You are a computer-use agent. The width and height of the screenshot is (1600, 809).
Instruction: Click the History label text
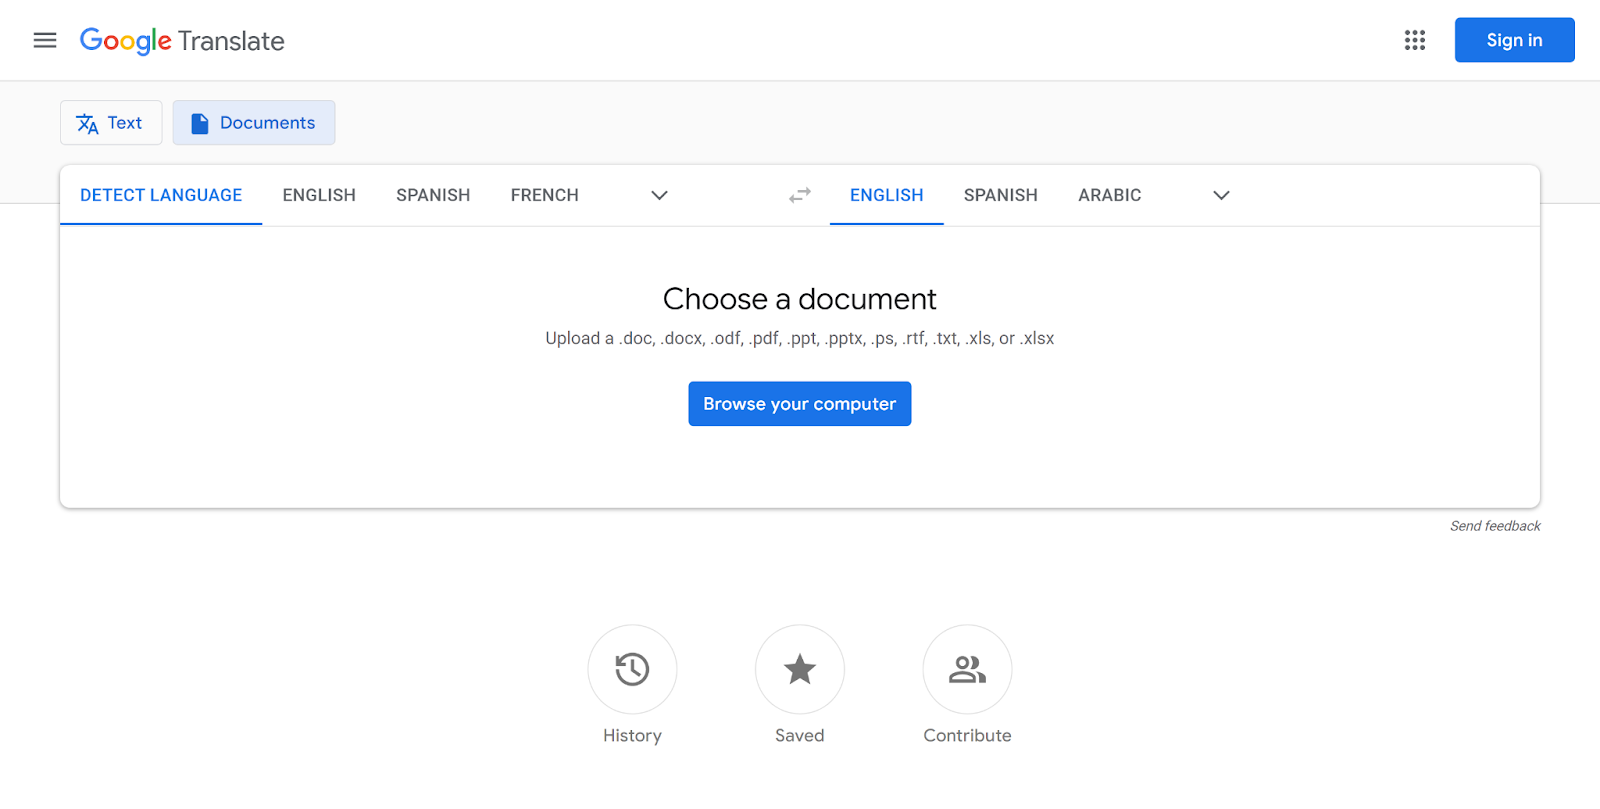coord(632,736)
